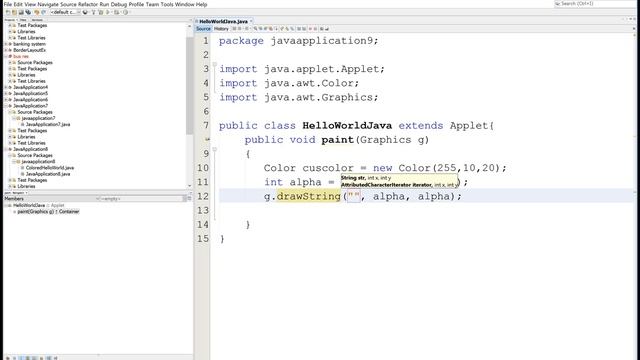The width and height of the screenshot is (640, 360).
Task: Click the Debug Project icon
Action: (116, 12)
